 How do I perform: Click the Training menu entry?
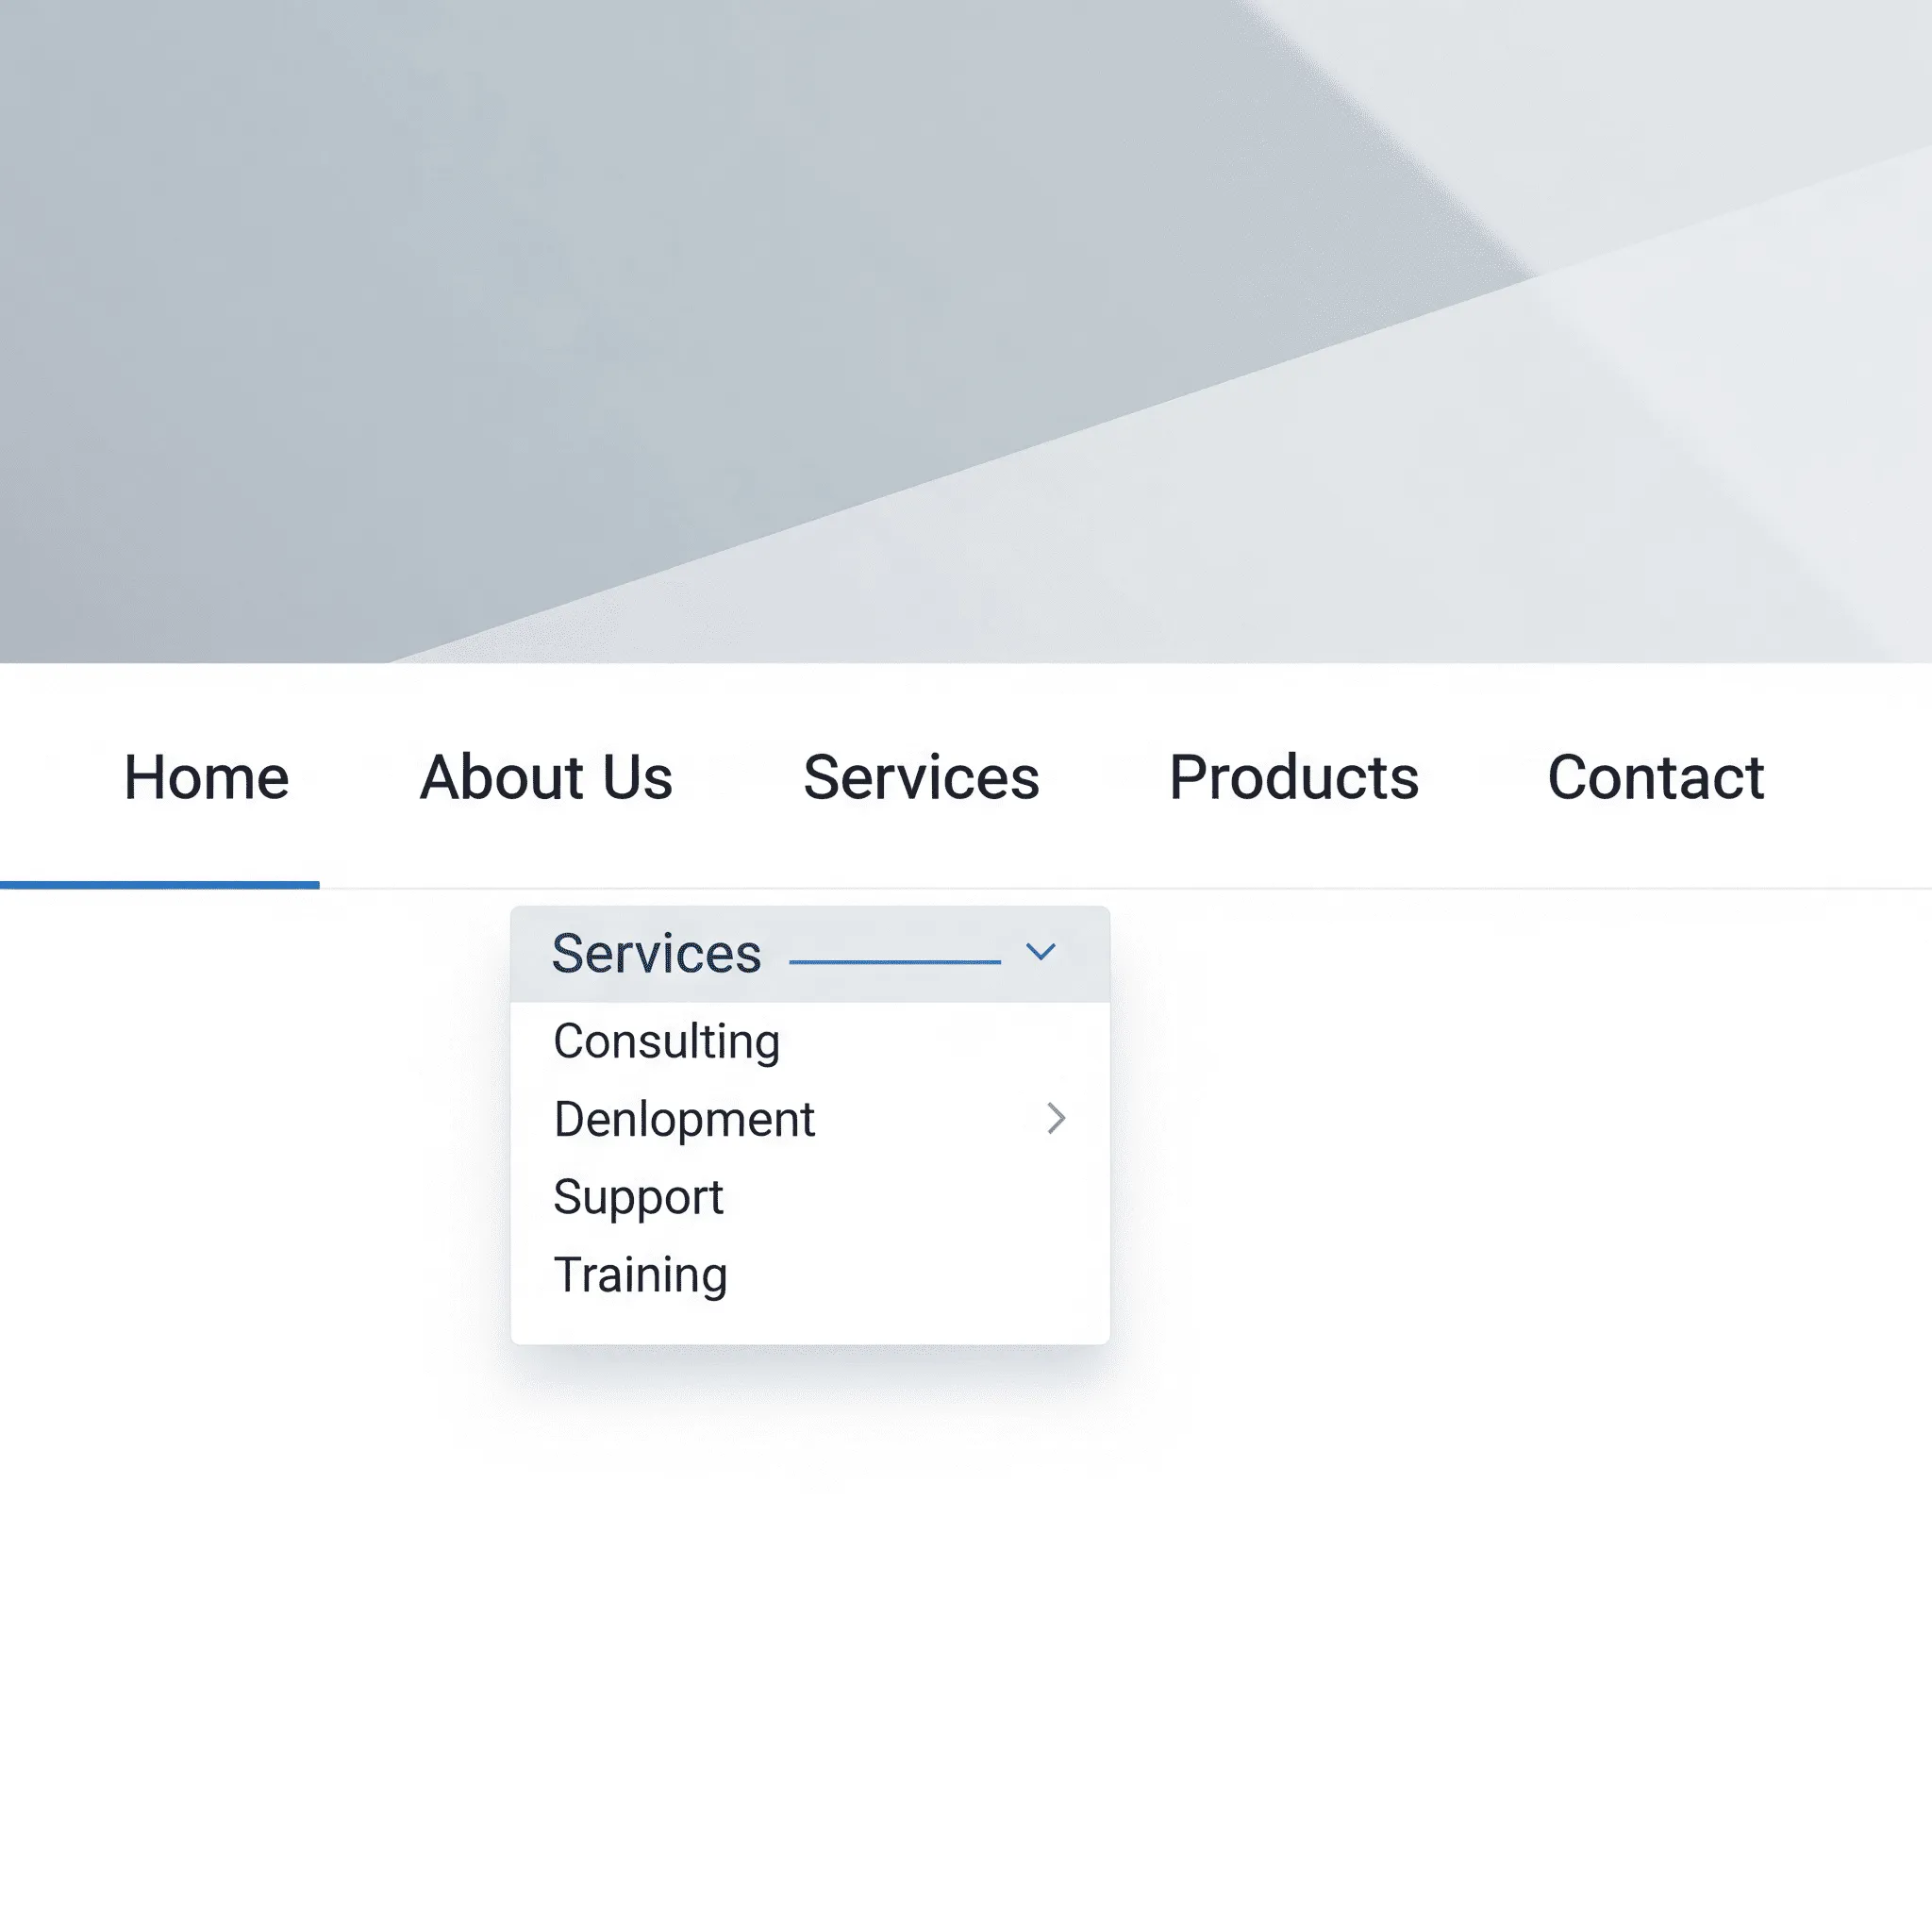tap(640, 1274)
